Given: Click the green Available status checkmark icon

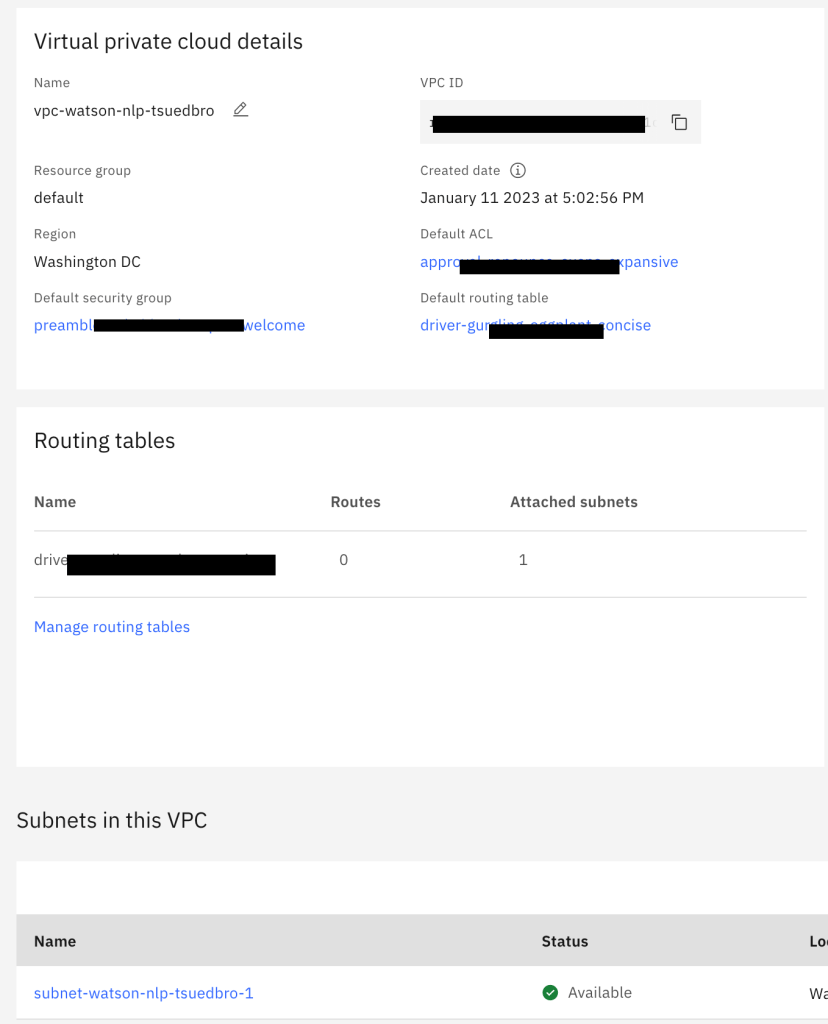Looking at the screenshot, I should (x=550, y=993).
